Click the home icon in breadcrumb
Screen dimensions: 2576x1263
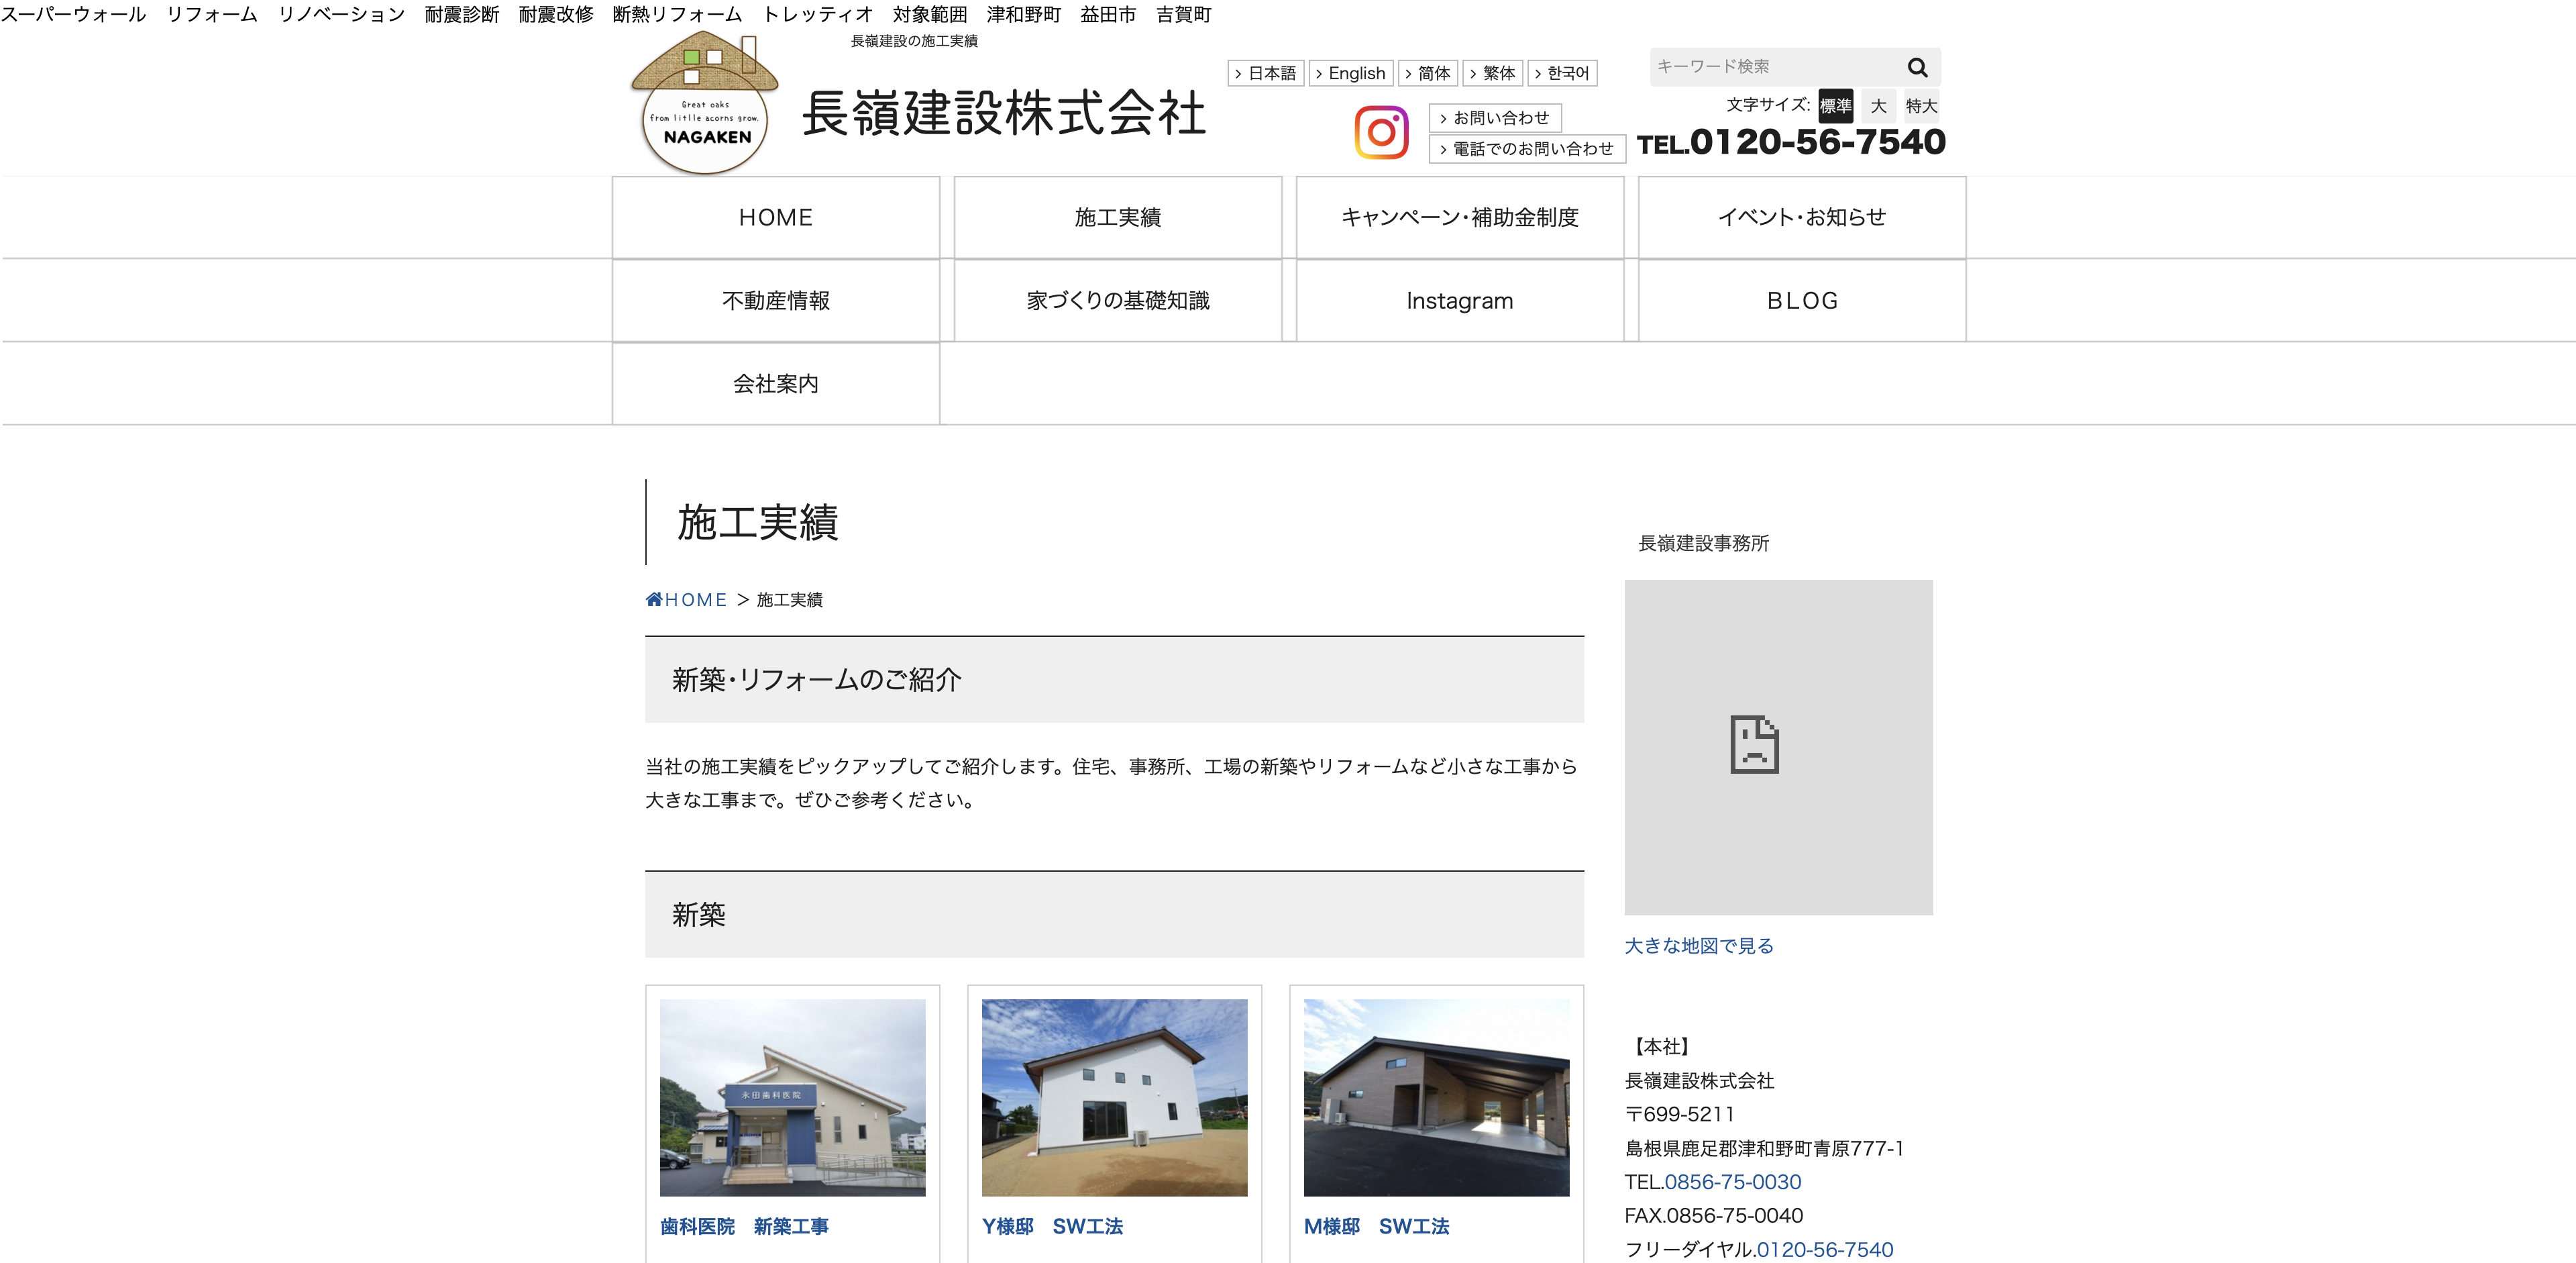[654, 599]
